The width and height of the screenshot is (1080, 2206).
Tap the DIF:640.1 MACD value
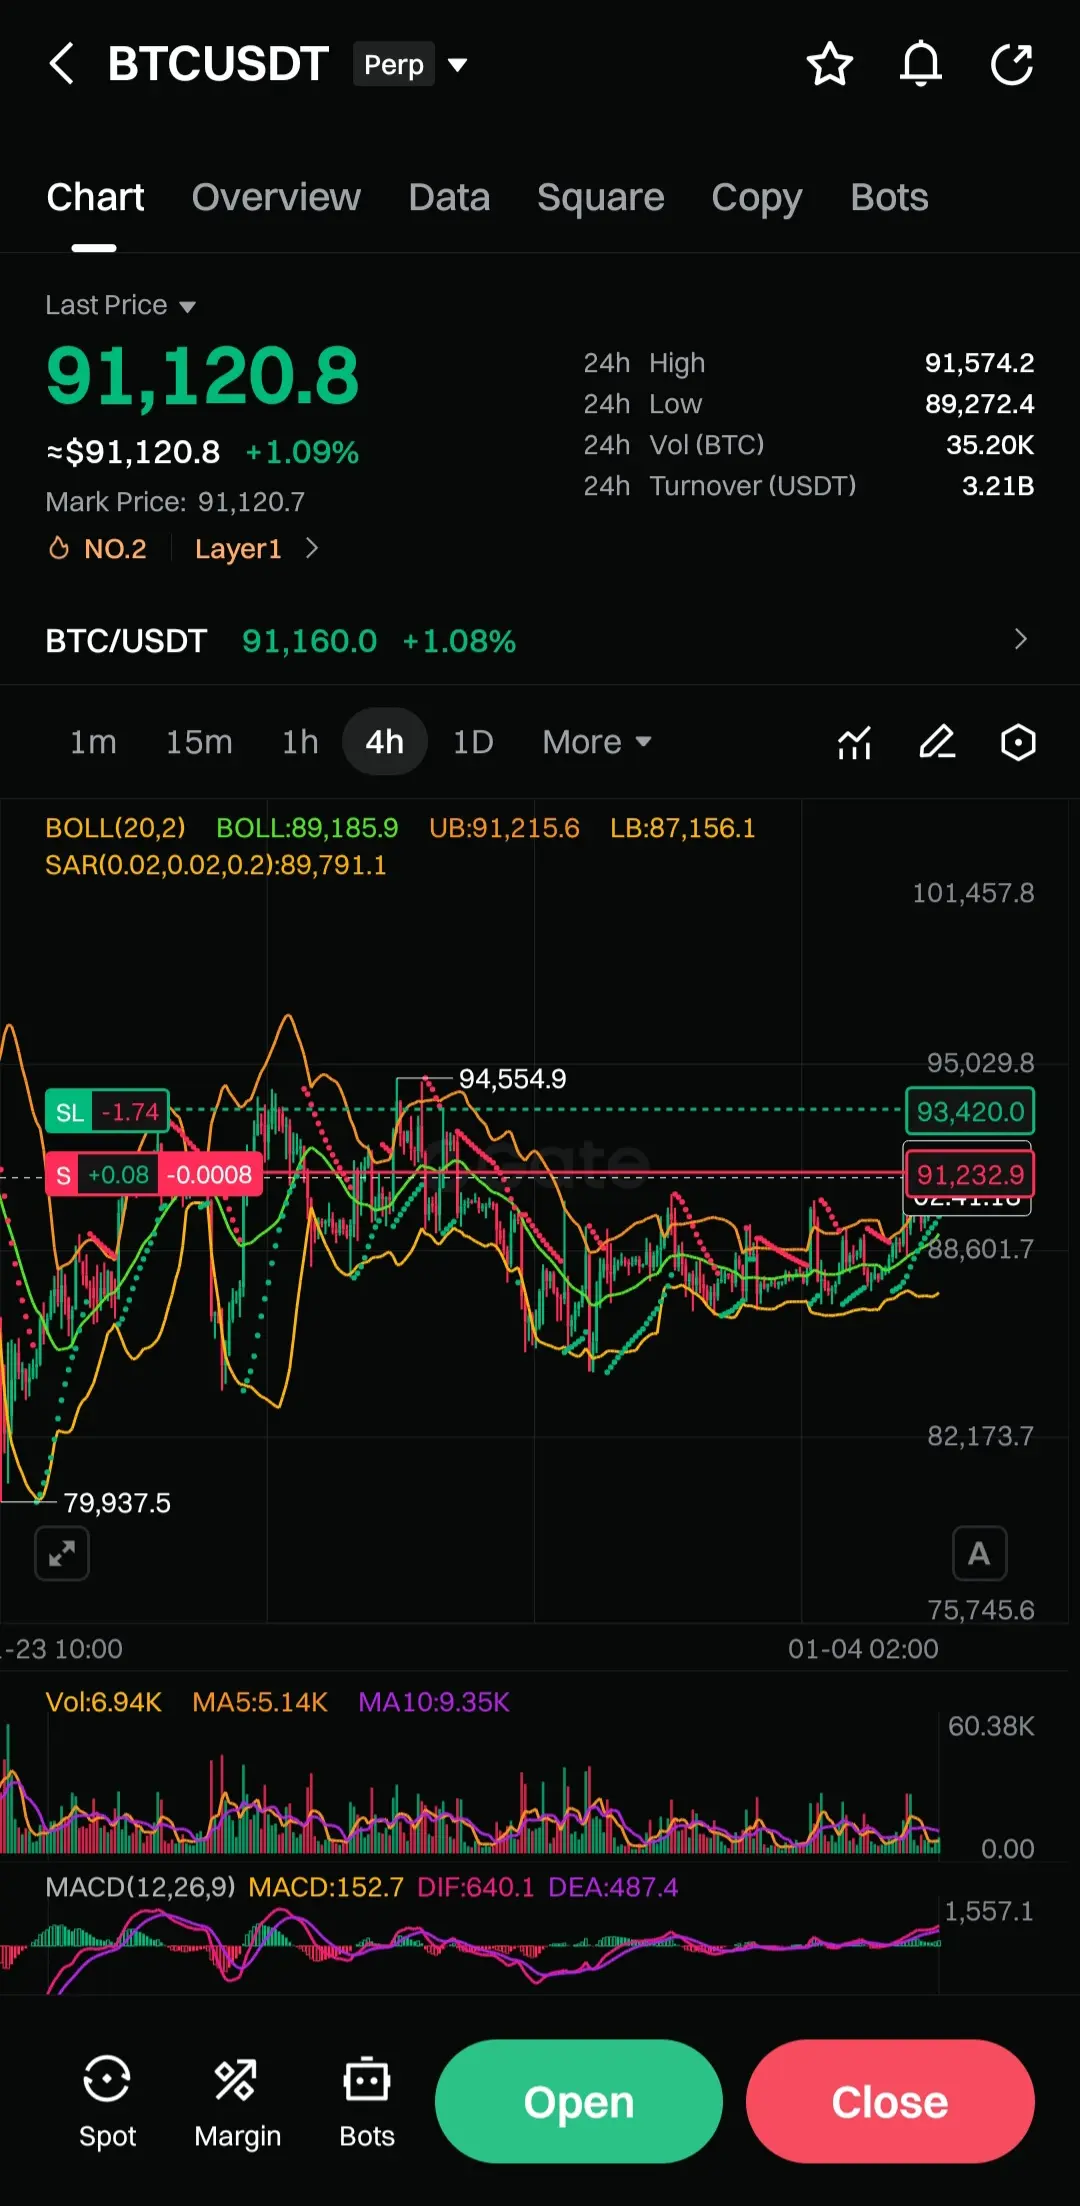[x=476, y=1887]
